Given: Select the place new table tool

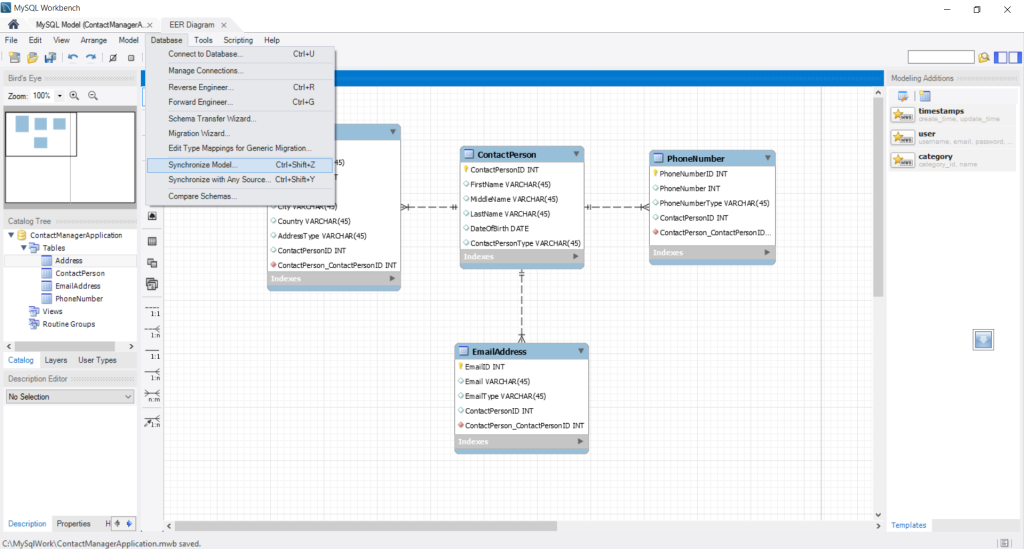Looking at the screenshot, I should tap(152, 242).
